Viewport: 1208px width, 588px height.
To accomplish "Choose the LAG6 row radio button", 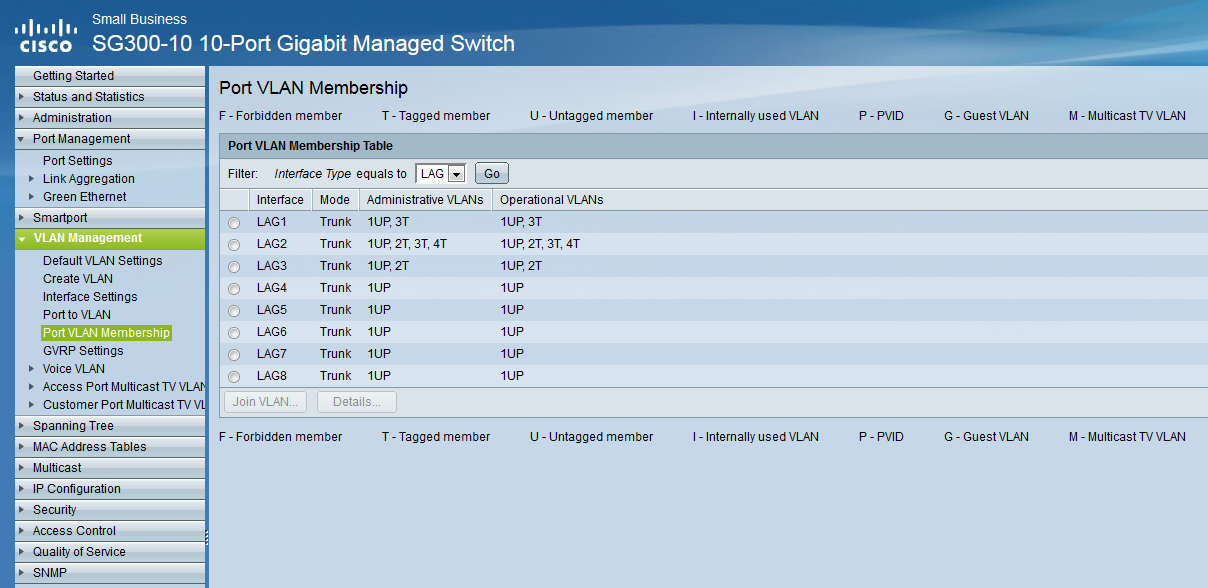I will click(x=234, y=333).
